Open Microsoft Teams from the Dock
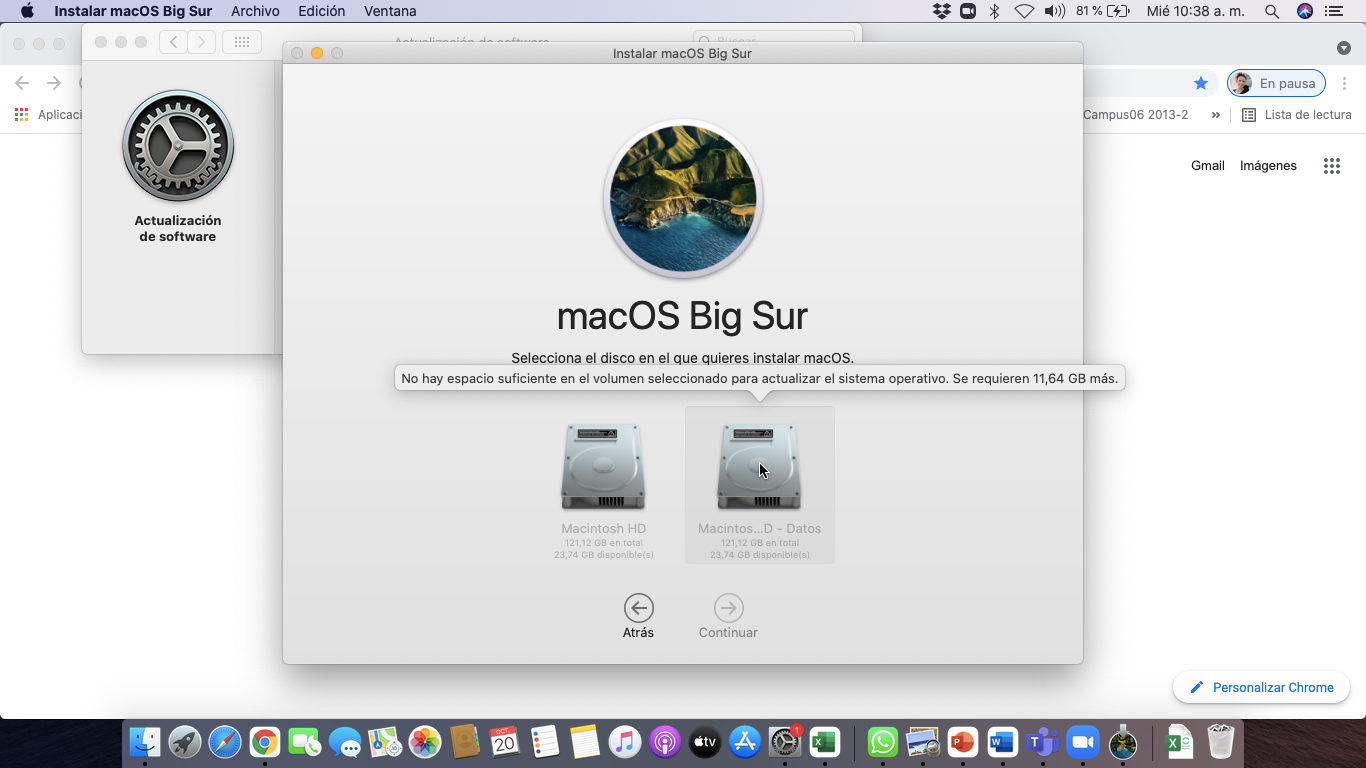 (x=1043, y=742)
